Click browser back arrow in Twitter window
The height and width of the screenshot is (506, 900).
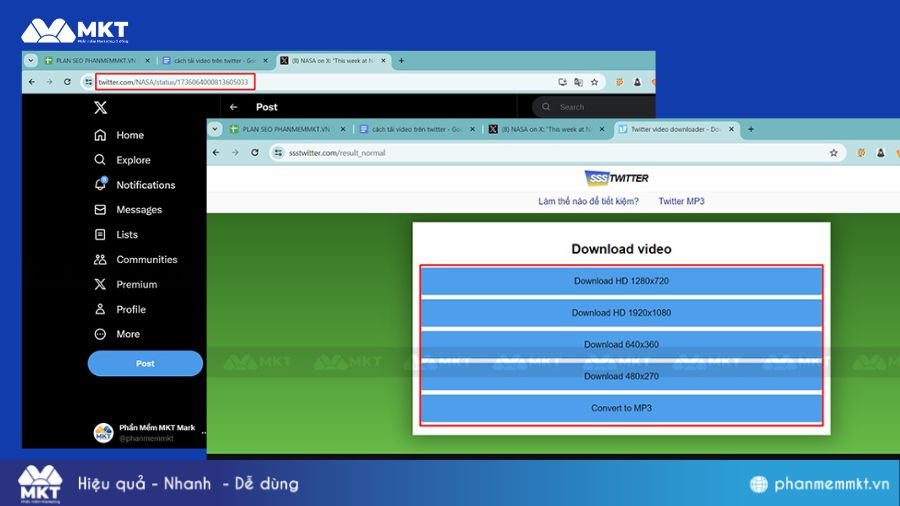point(32,82)
